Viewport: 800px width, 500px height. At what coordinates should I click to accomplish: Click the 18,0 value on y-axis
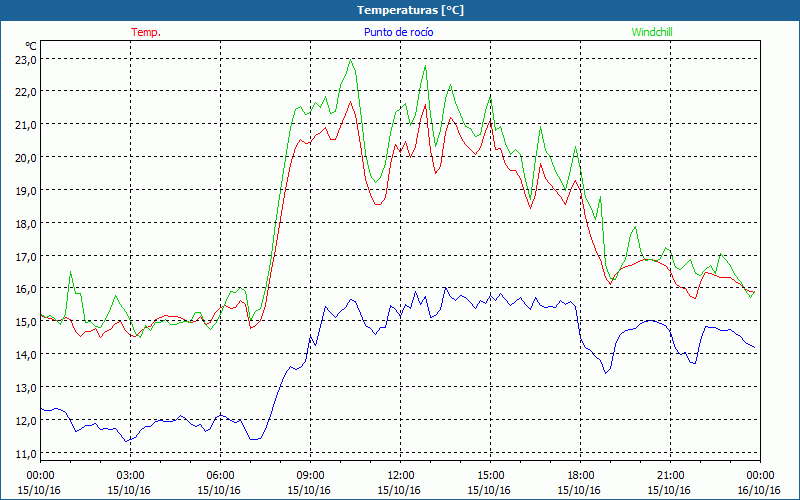pyautogui.click(x=26, y=223)
